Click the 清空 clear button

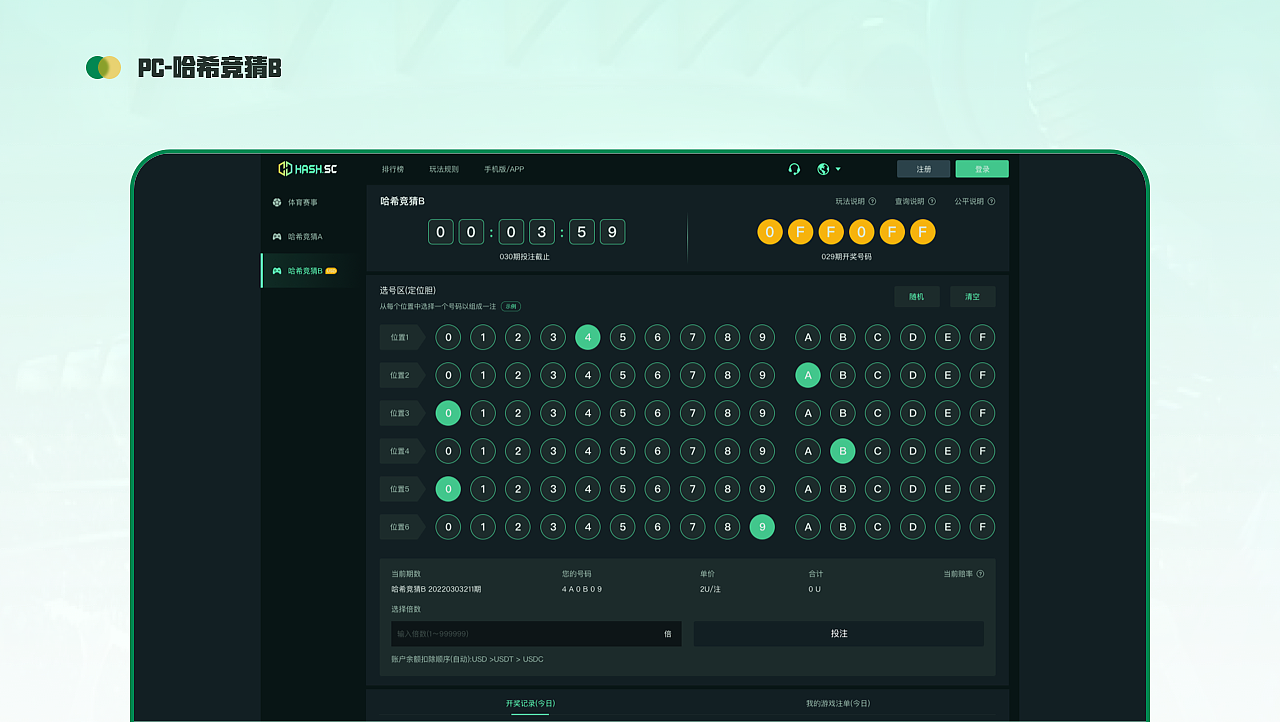tap(973, 297)
